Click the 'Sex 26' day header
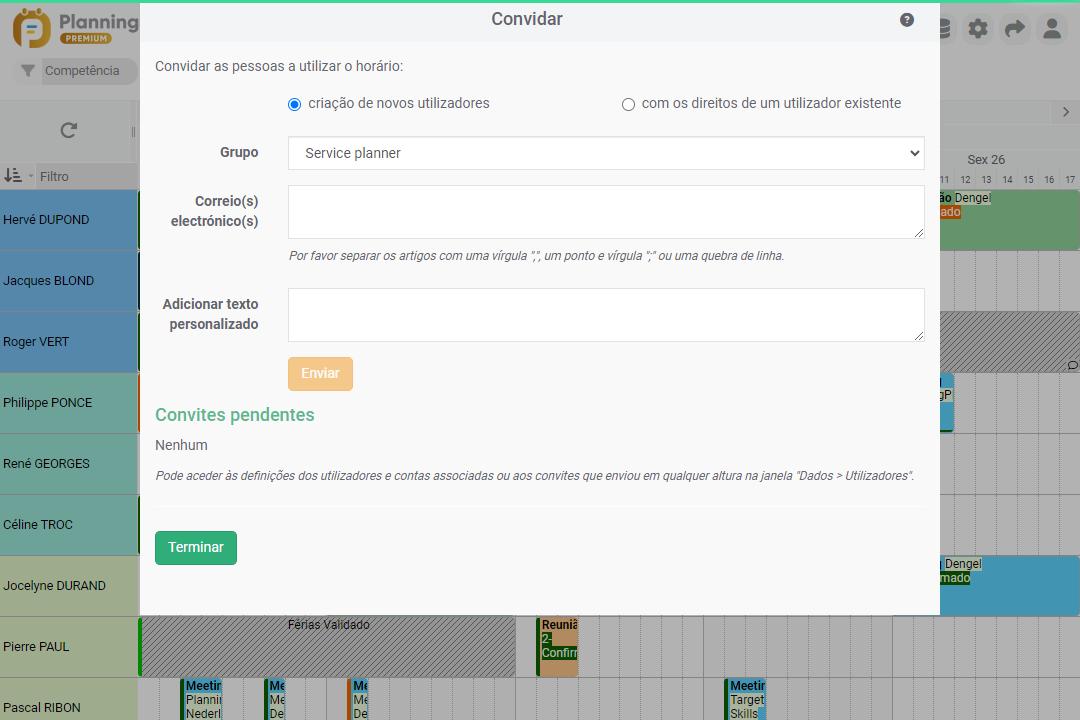This screenshot has width=1080, height=720. [x=986, y=160]
